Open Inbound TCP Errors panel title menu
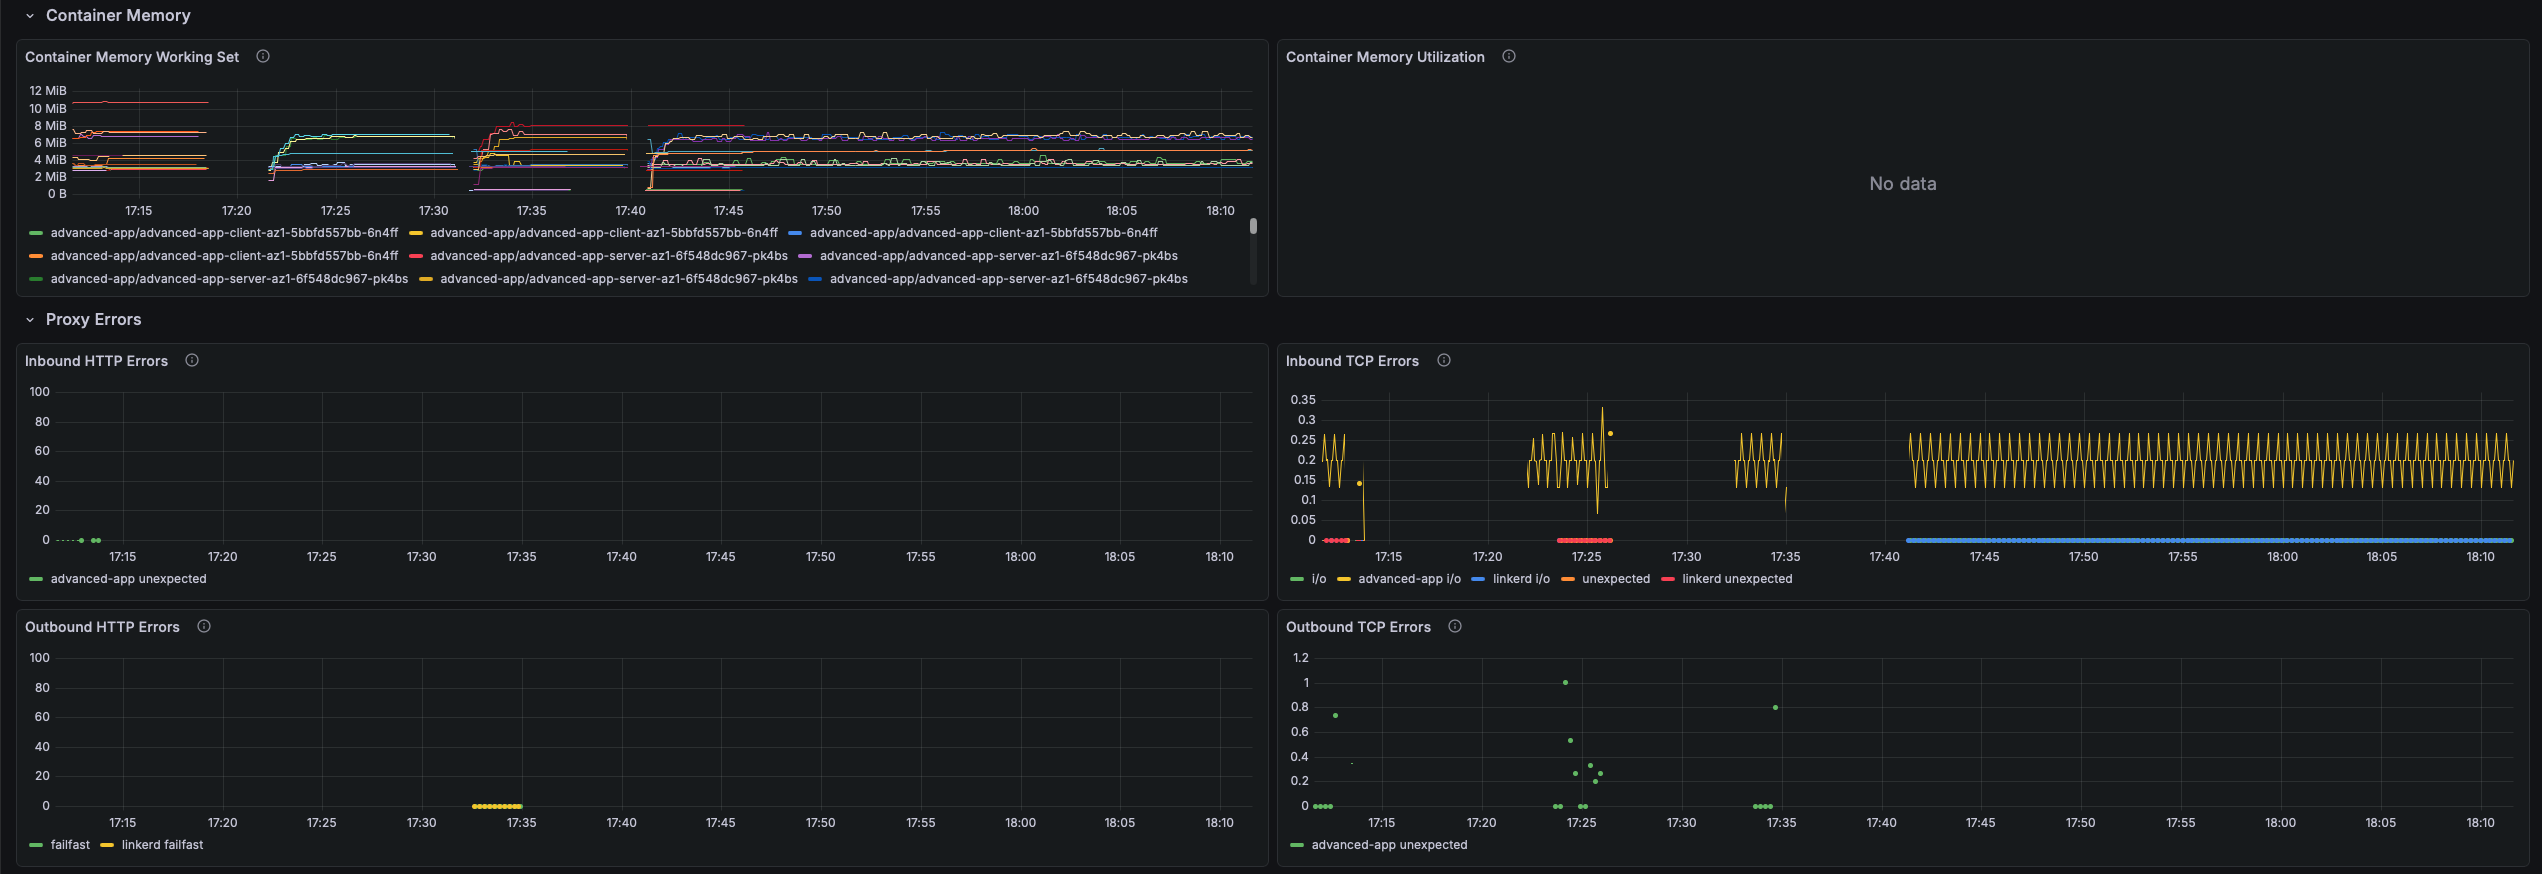This screenshot has width=2542, height=874. coord(1352,361)
